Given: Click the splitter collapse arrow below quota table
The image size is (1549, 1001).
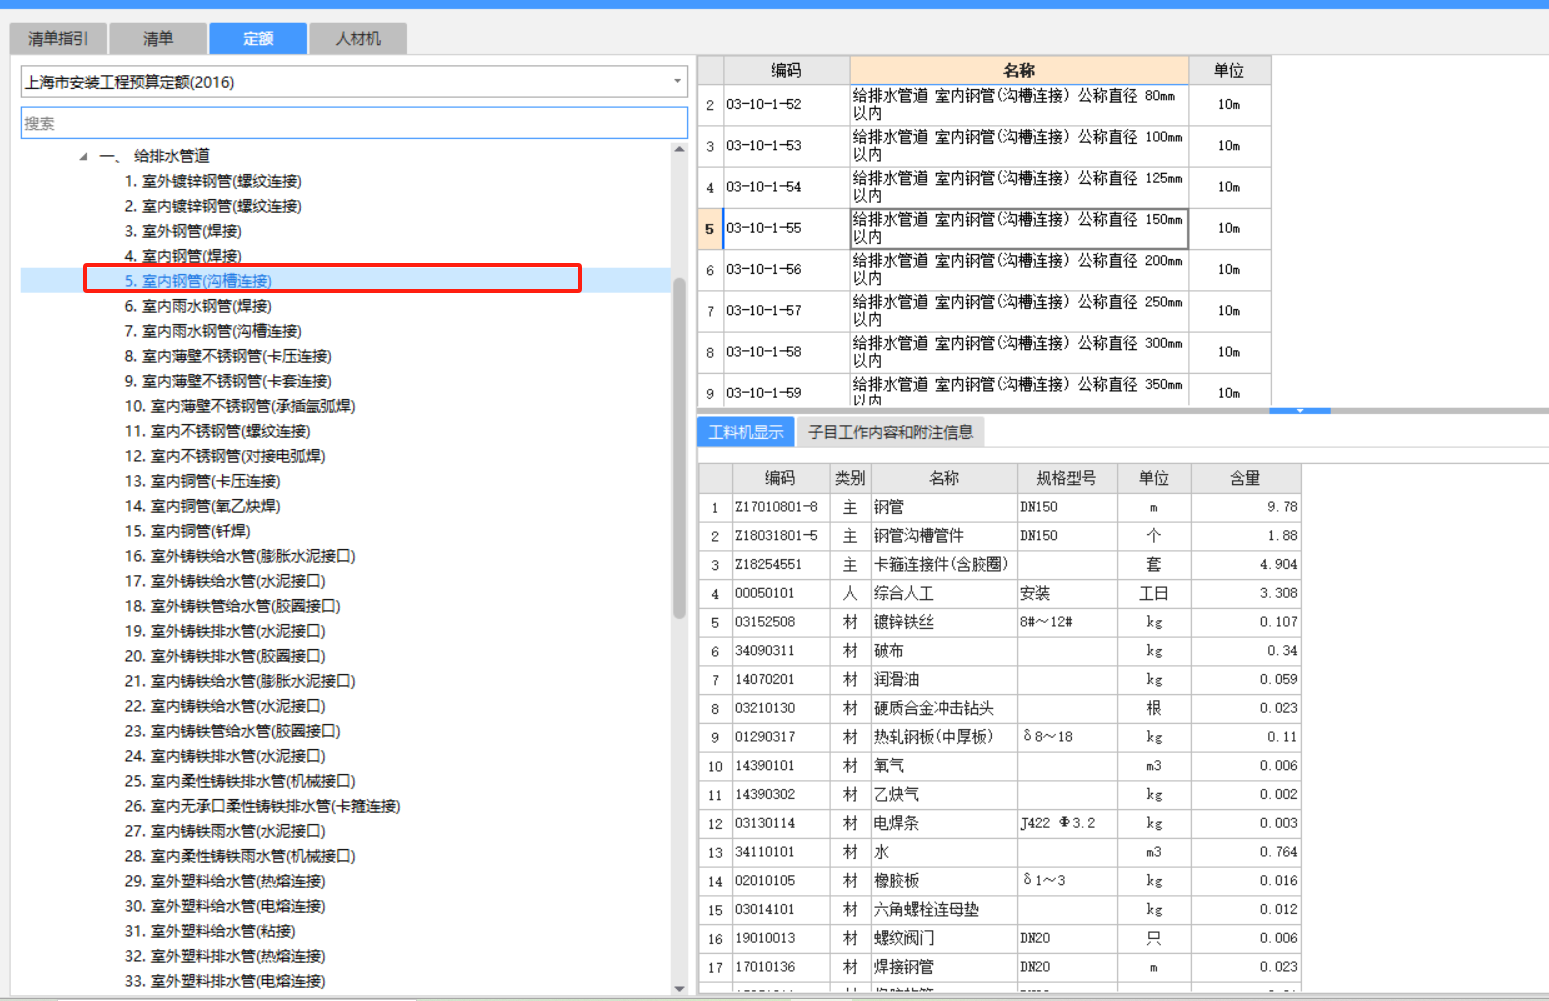Looking at the screenshot, I should 1300,410.
